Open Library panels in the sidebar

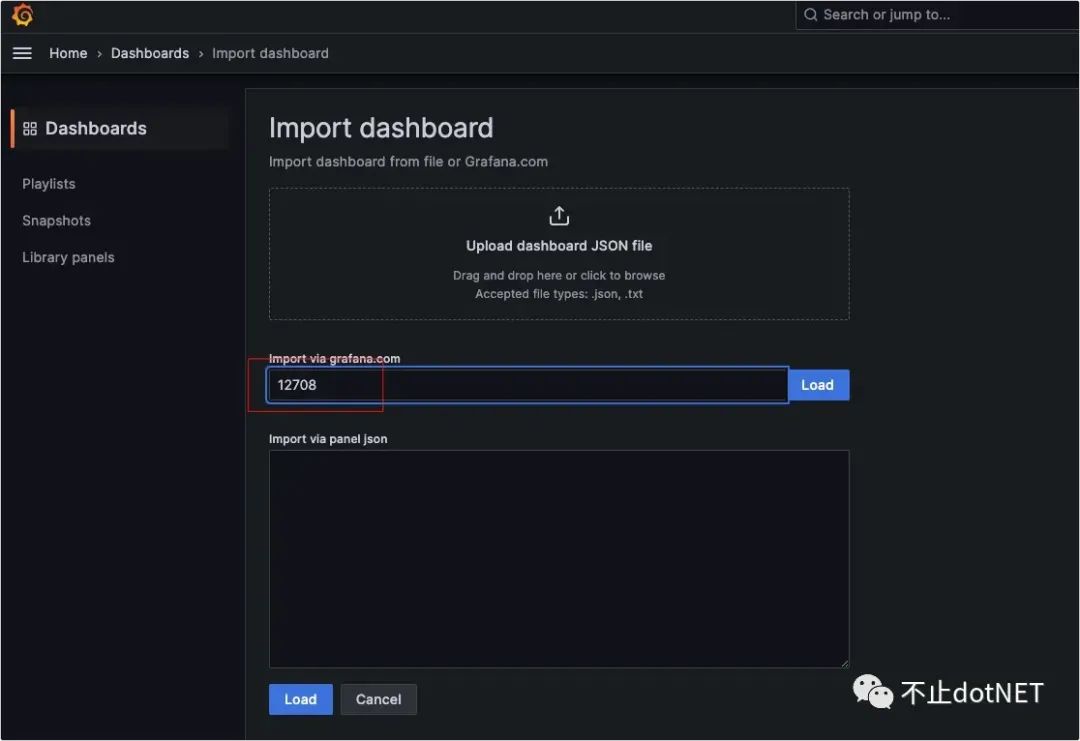tap(68, 258)
